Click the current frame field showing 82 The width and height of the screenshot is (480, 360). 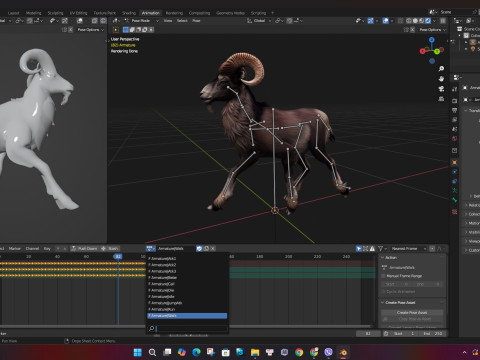point(368,334)
